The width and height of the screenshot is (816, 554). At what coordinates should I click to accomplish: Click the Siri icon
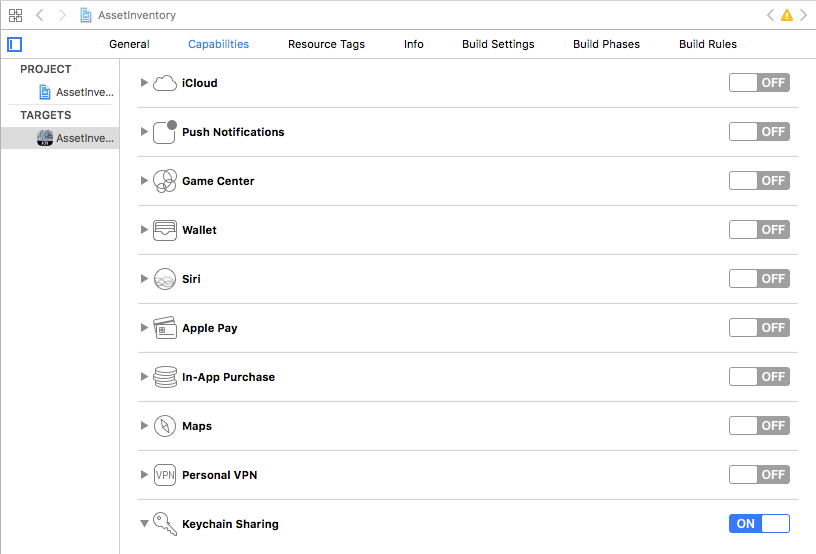click(x=164, y=279)
